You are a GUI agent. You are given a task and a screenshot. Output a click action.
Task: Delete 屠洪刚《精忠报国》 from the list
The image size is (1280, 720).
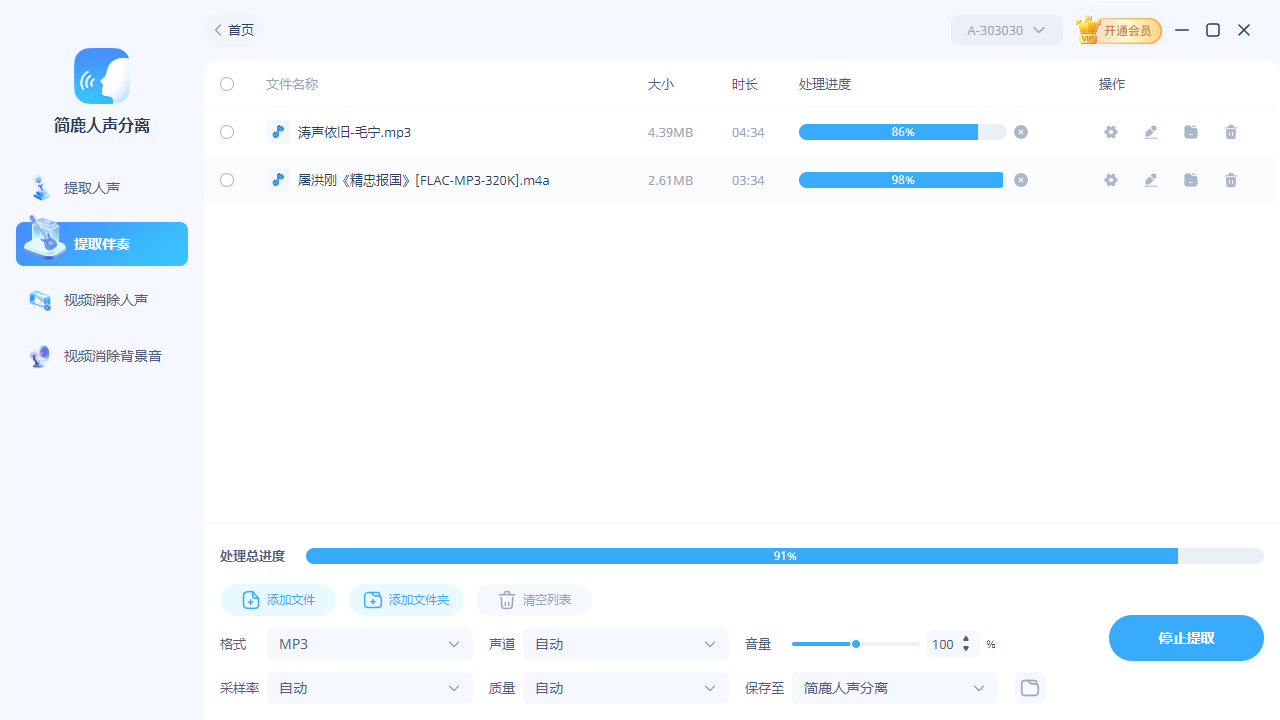1231,180
